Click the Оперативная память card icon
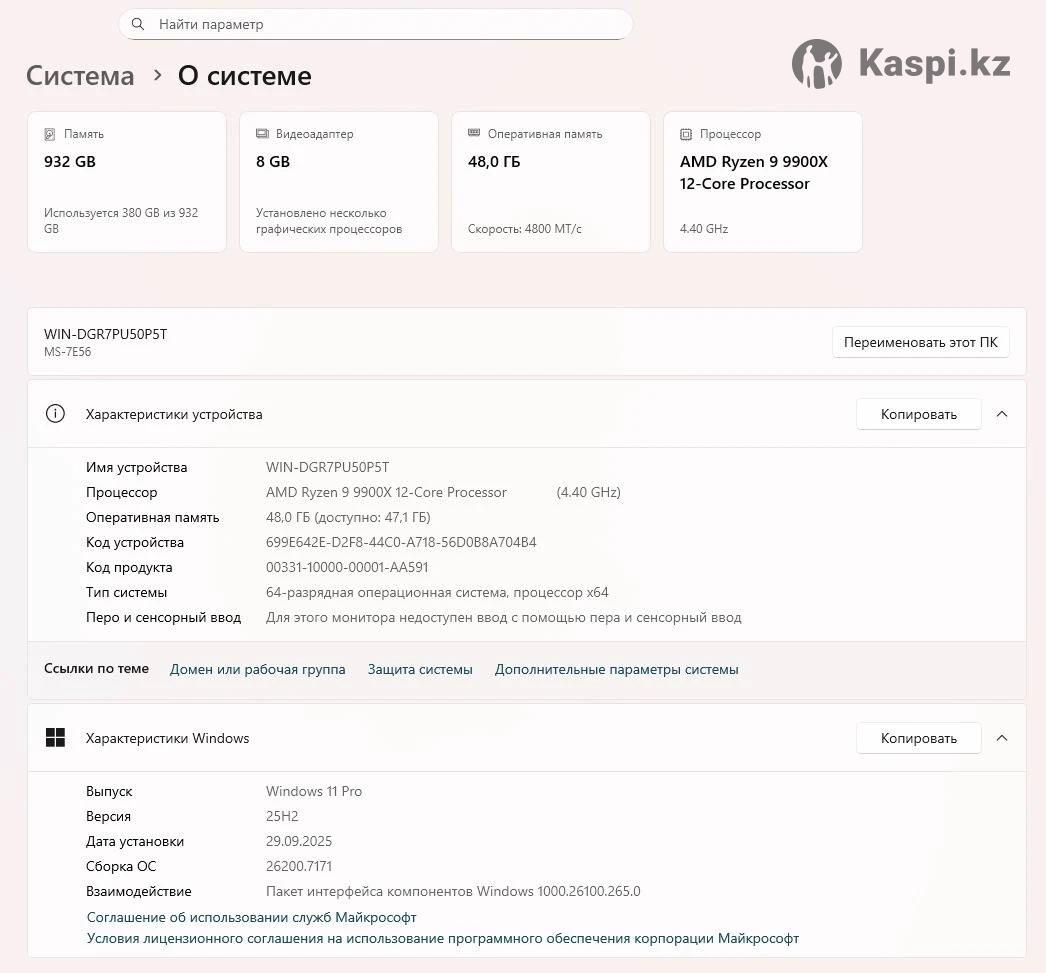Screen dimensions: 1046x973 [474, 134]
